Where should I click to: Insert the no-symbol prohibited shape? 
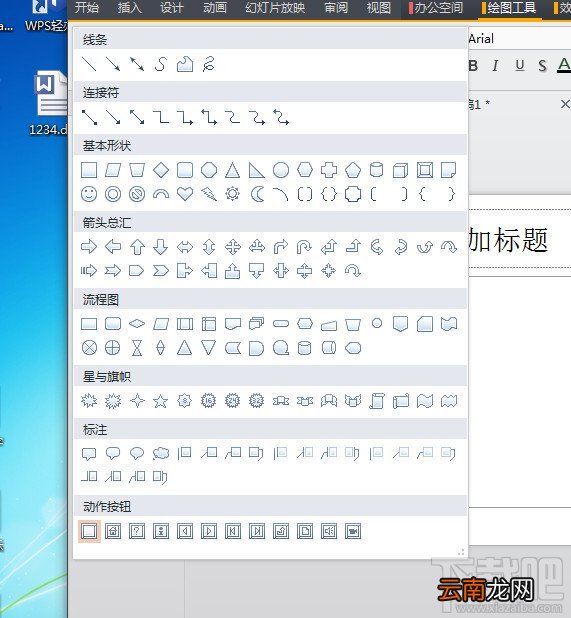point(137,194)
